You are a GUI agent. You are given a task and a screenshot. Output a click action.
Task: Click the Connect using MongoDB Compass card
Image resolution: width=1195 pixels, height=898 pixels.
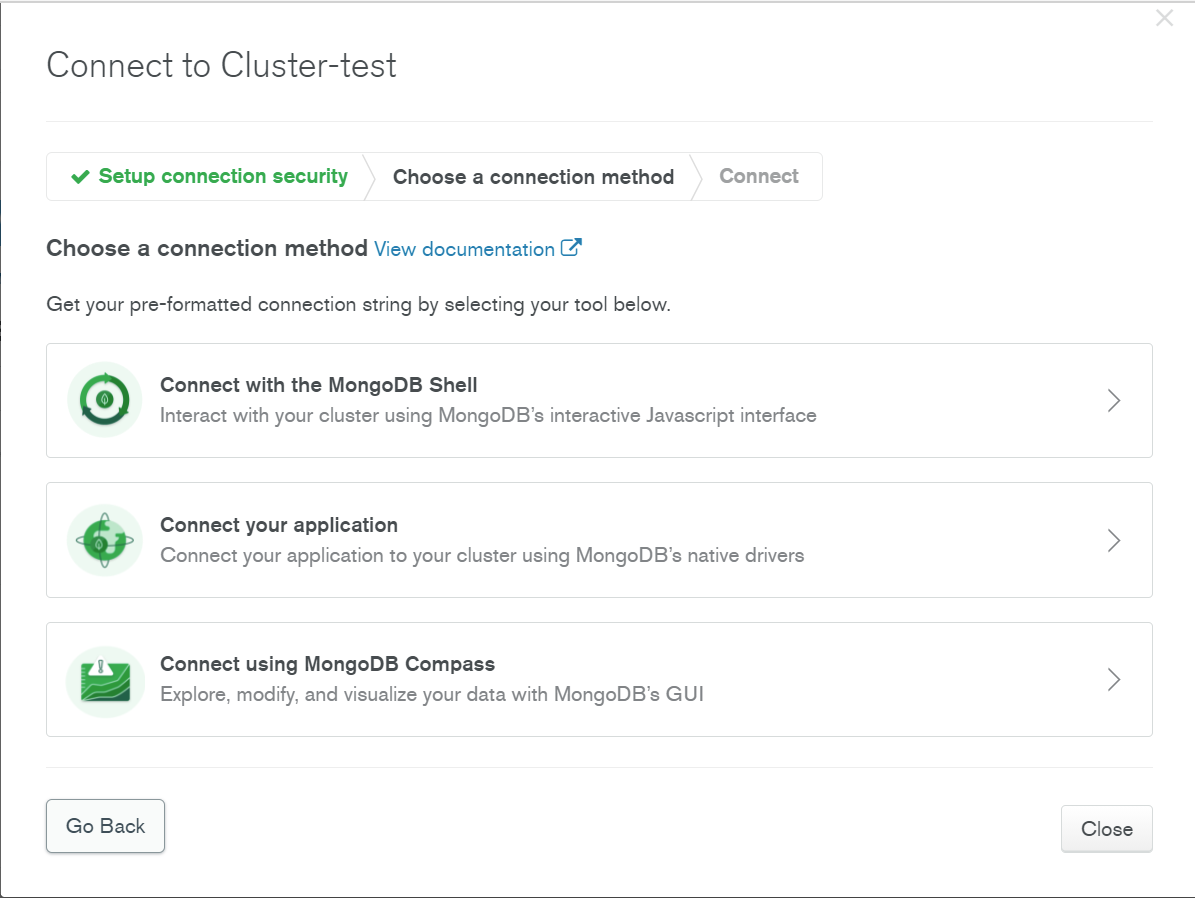(x=598, y=679)
